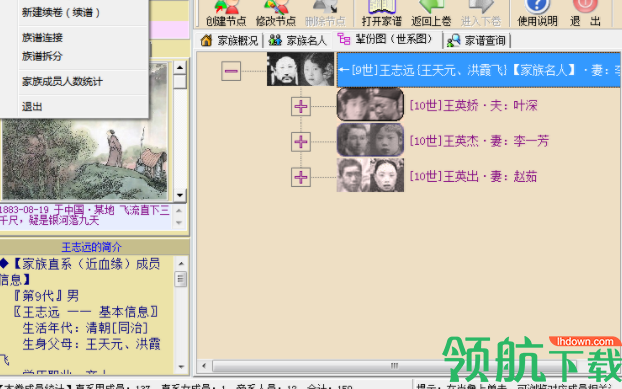Click the 〖王志远 —— 基本信息〗 line
Screen dimensions: 622x389
pos(86,312)
